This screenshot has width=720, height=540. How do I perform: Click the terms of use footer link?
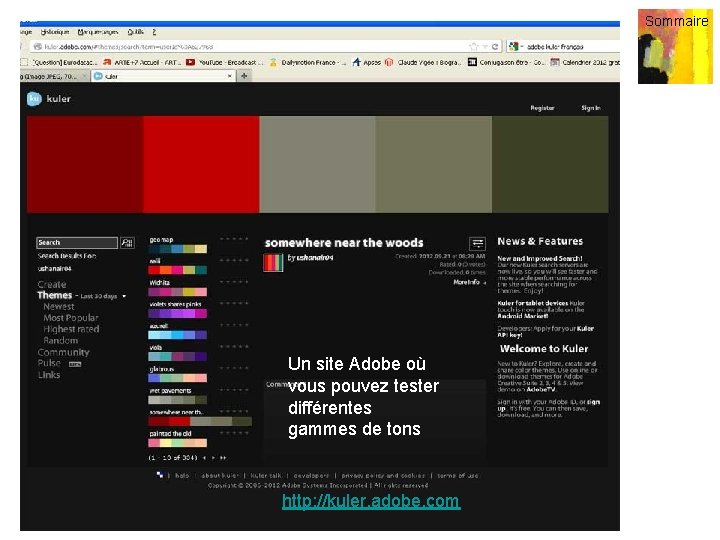pyautogui.click(x=457, y=475)
